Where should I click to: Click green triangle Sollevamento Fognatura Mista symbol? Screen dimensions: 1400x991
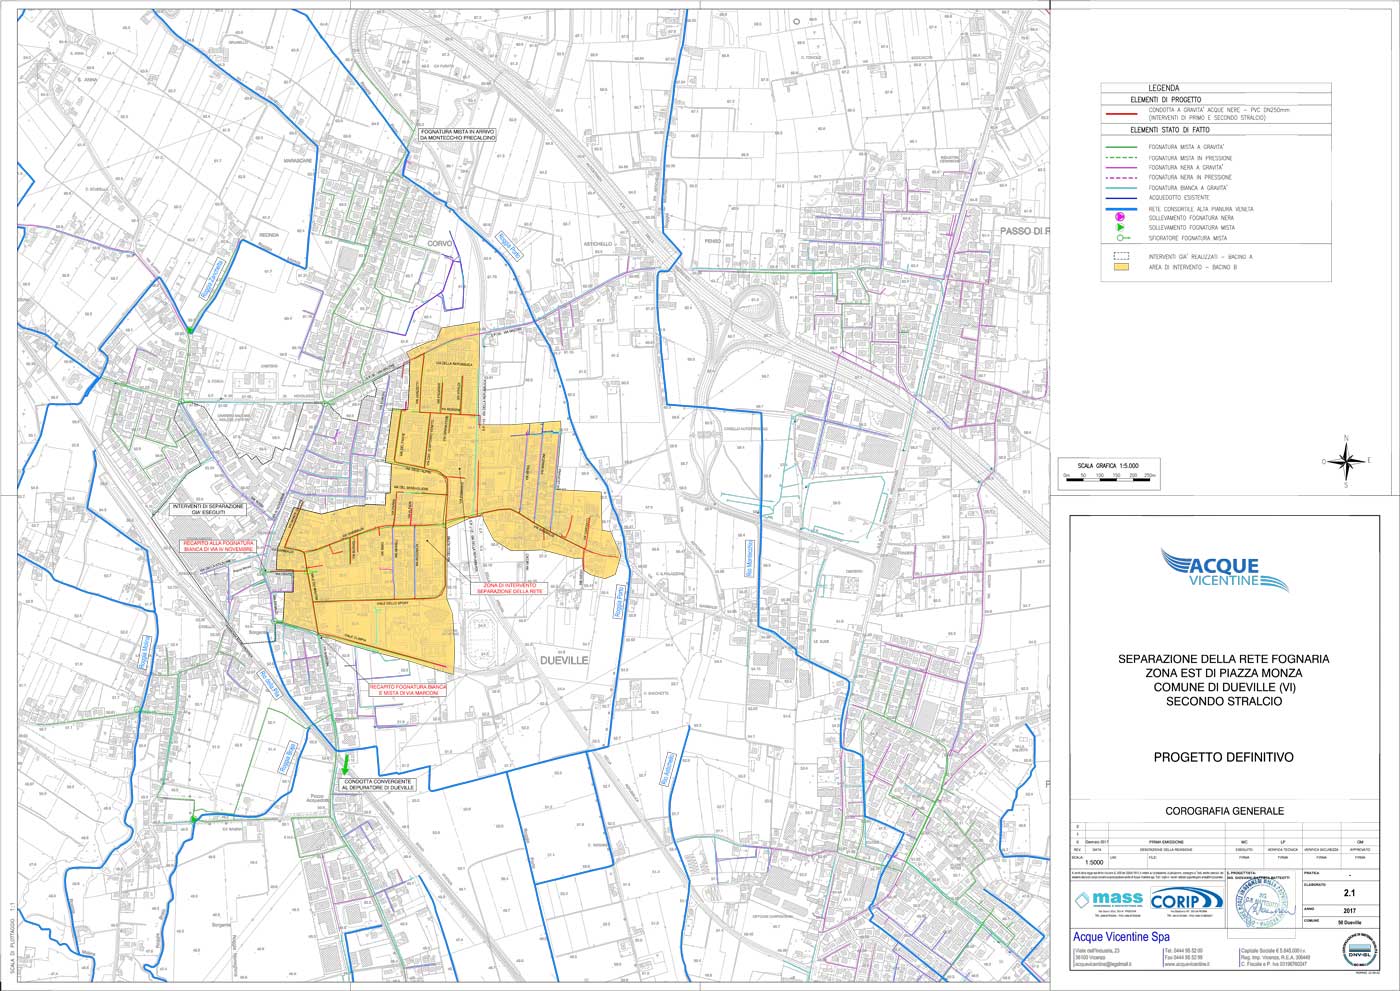[1120, 228]
